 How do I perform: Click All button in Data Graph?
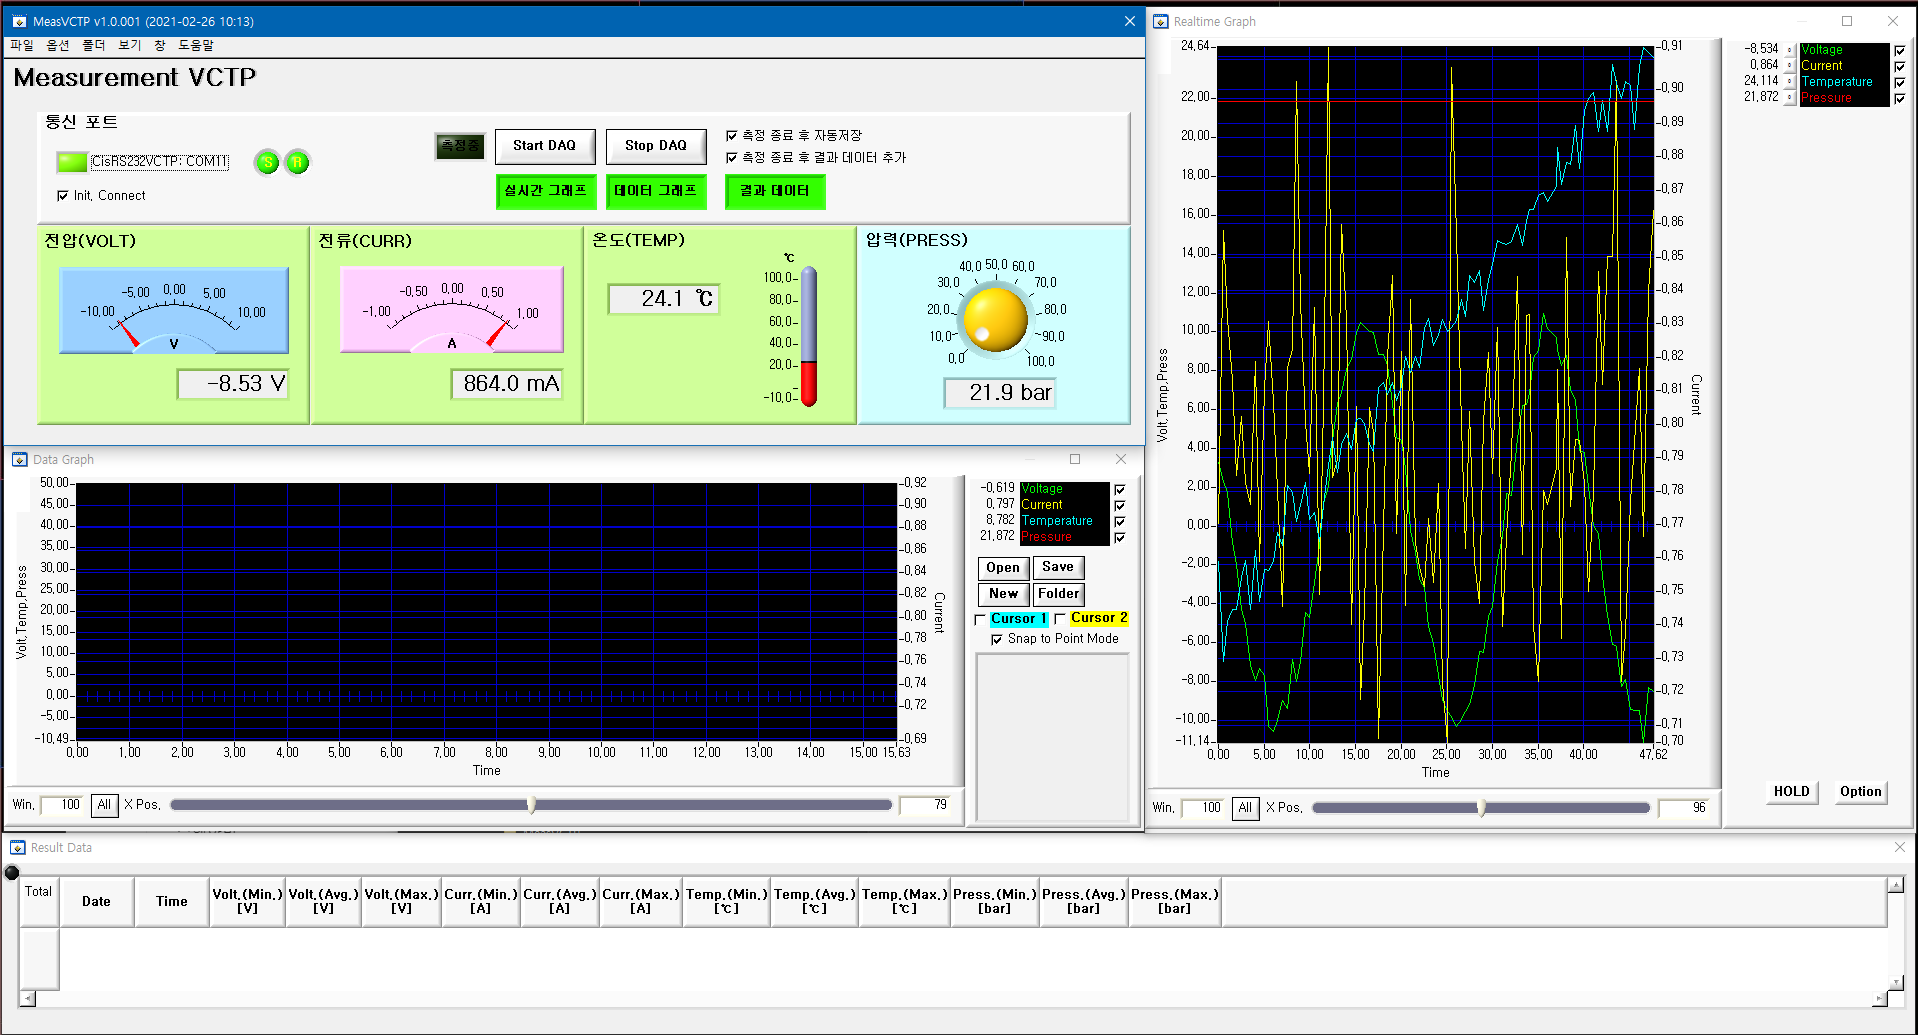[104, 805]
